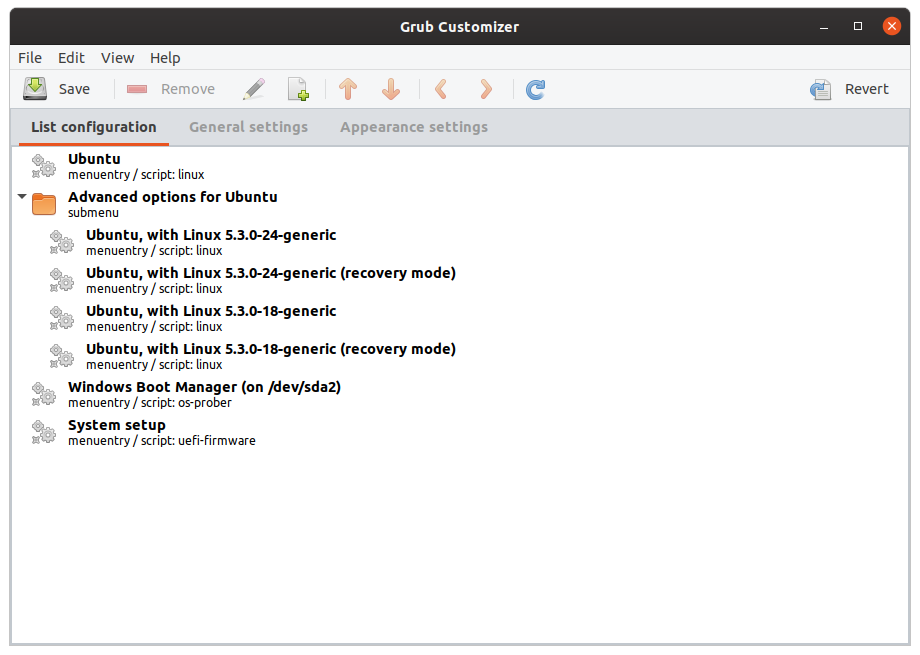Select Windows Boot Manager (on /dev/sda2)

coord(460,394)
